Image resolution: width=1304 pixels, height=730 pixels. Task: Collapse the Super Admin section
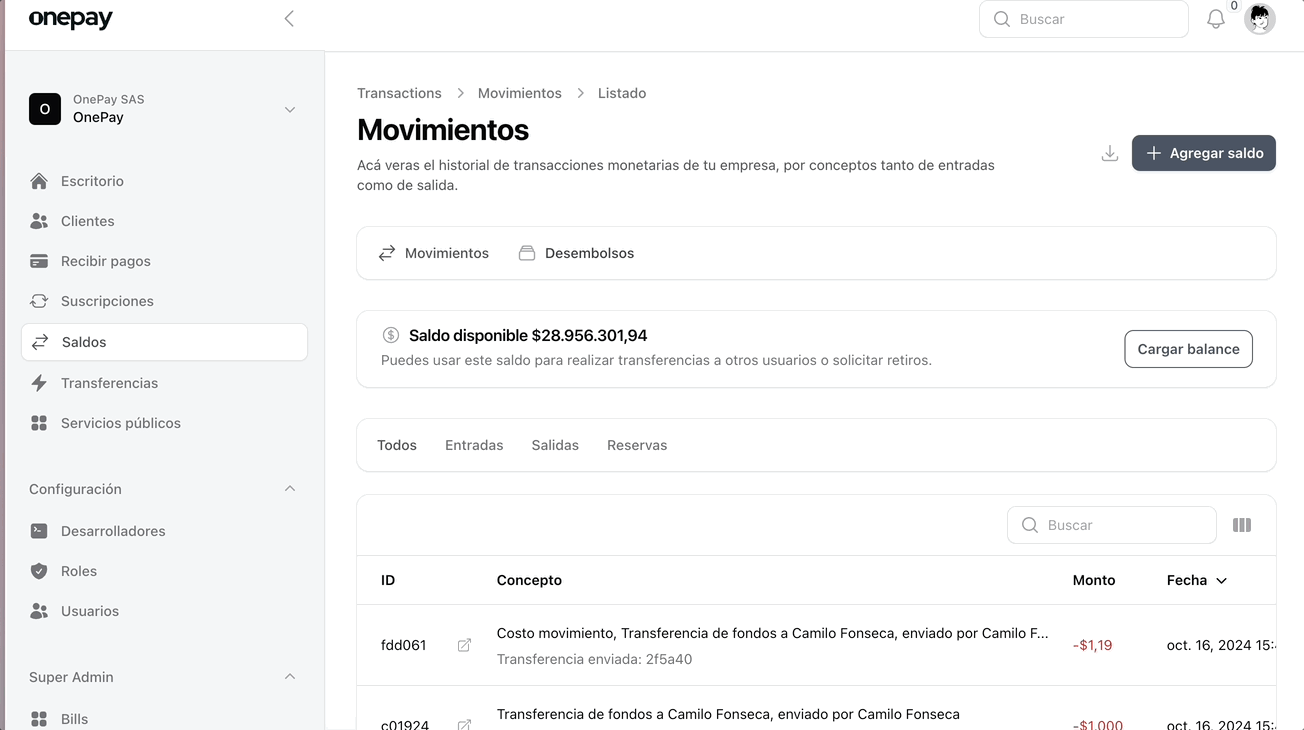tap(289, 677)
